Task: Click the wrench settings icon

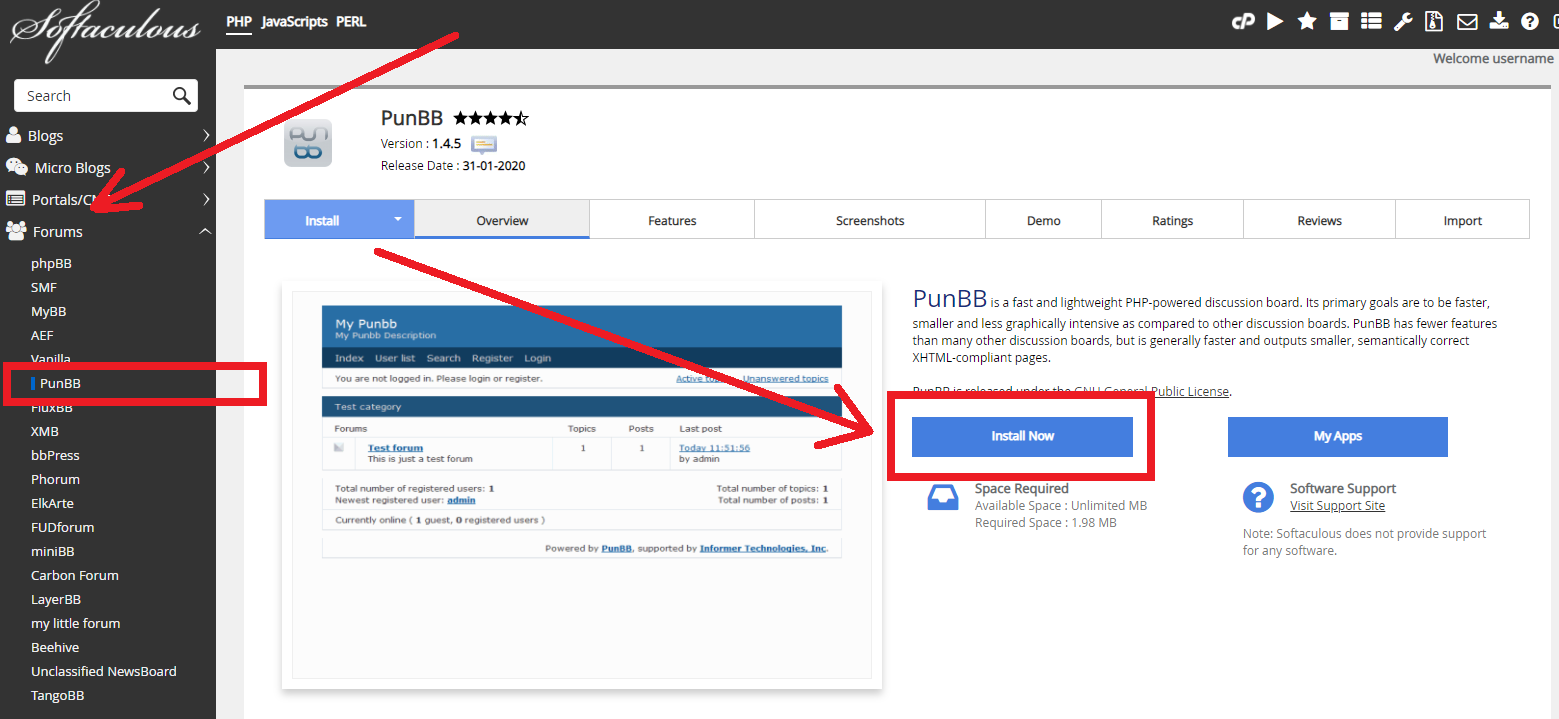Action: point(1403,21)
